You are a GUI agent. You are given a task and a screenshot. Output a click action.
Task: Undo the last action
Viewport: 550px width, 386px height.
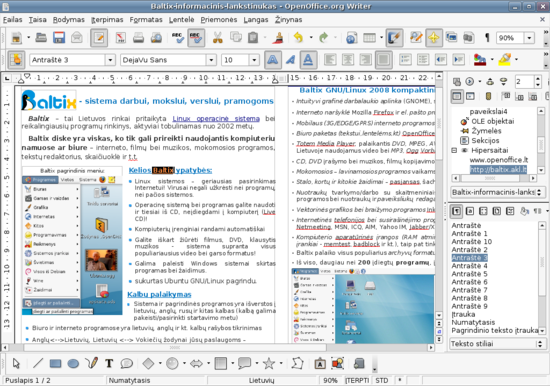point(298,38)
